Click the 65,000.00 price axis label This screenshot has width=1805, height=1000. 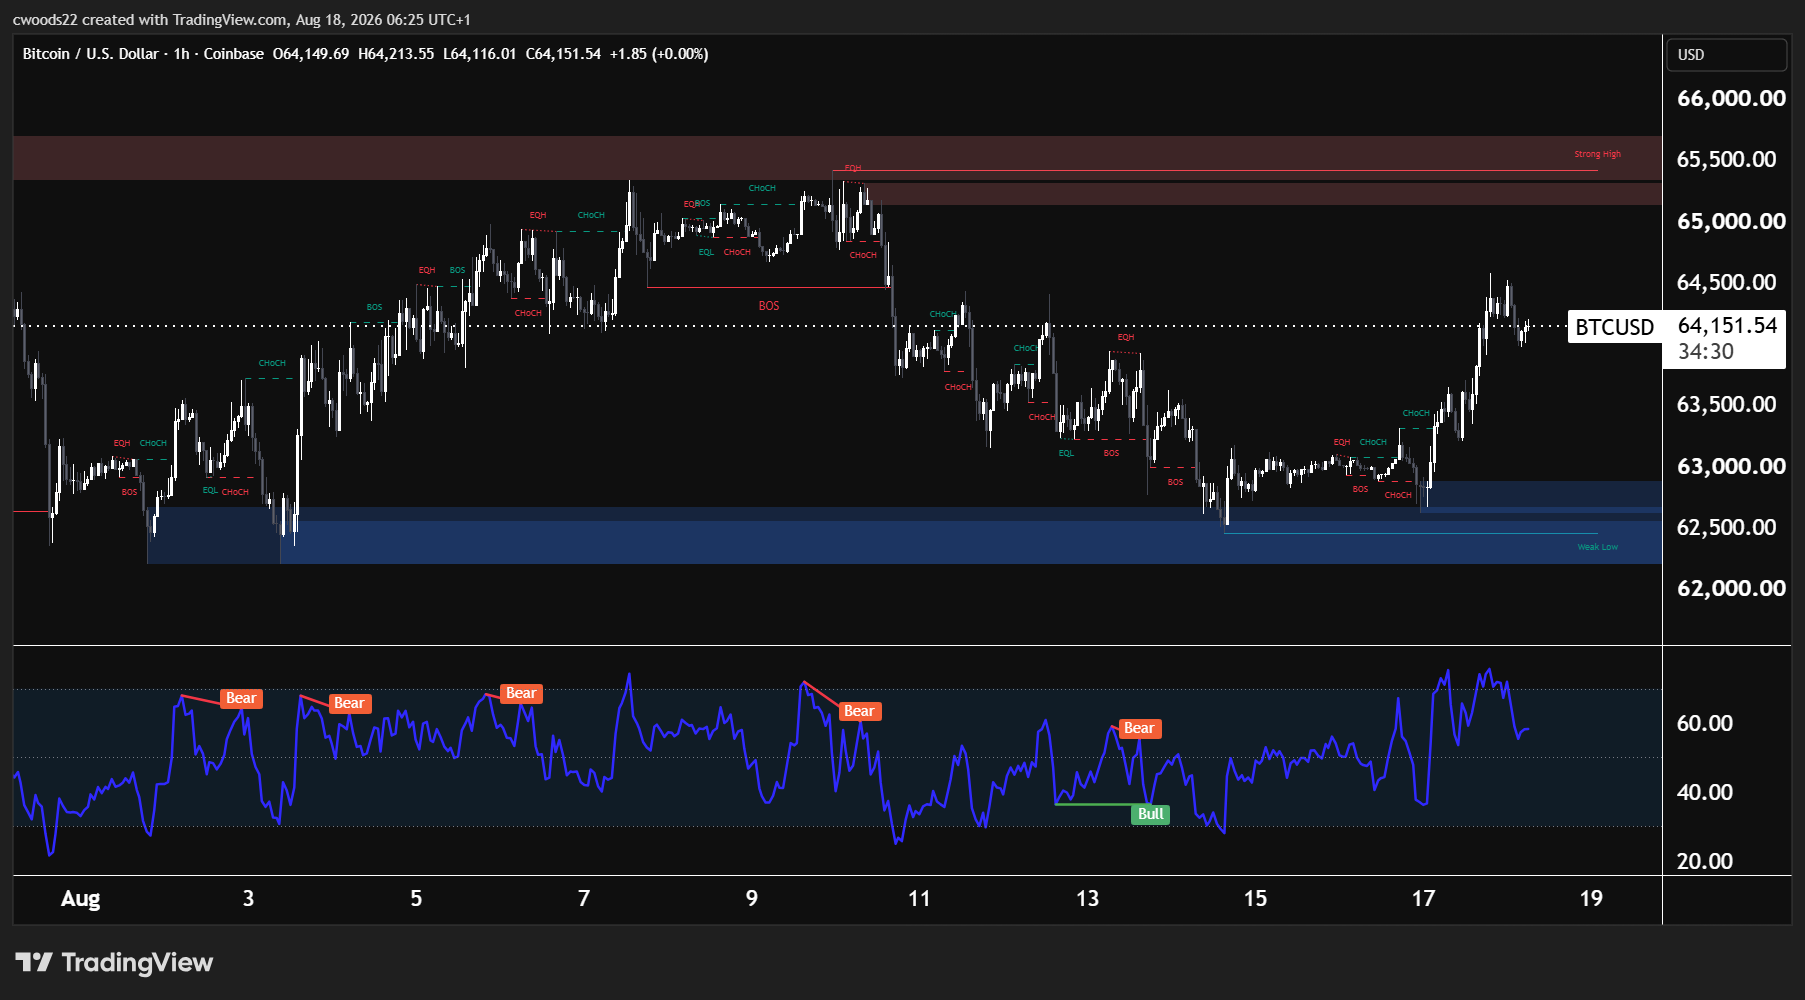point(1731,221)
